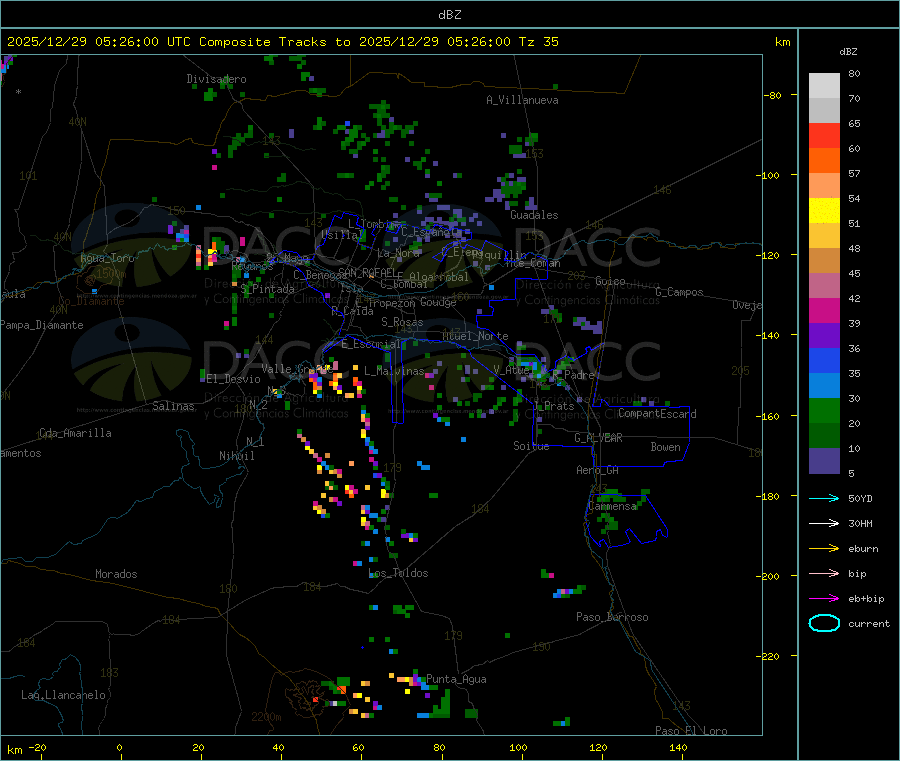Click the Los_Toldos map label
The image size is (900, 761).
coord(398,573)
